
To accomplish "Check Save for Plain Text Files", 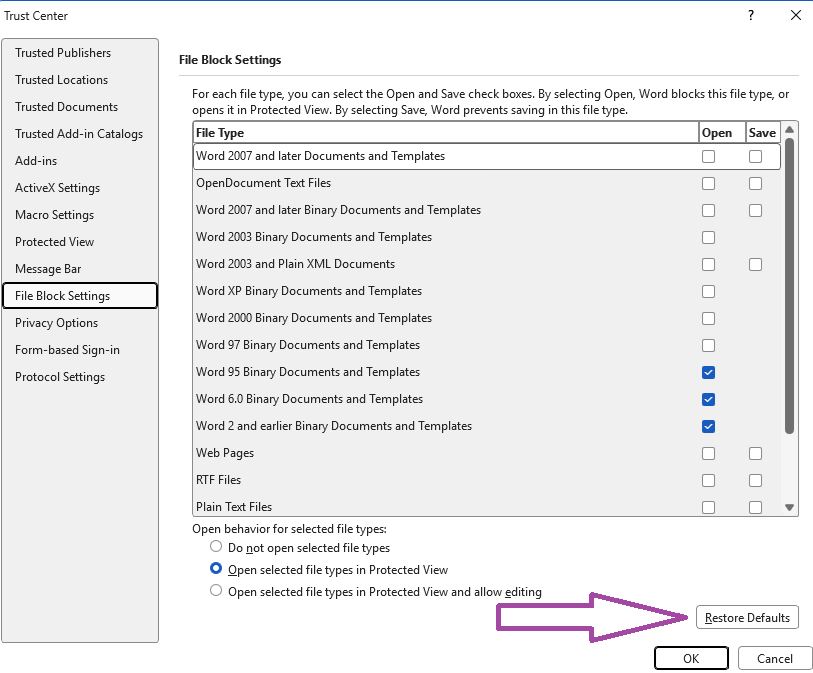I will [755, 507].
